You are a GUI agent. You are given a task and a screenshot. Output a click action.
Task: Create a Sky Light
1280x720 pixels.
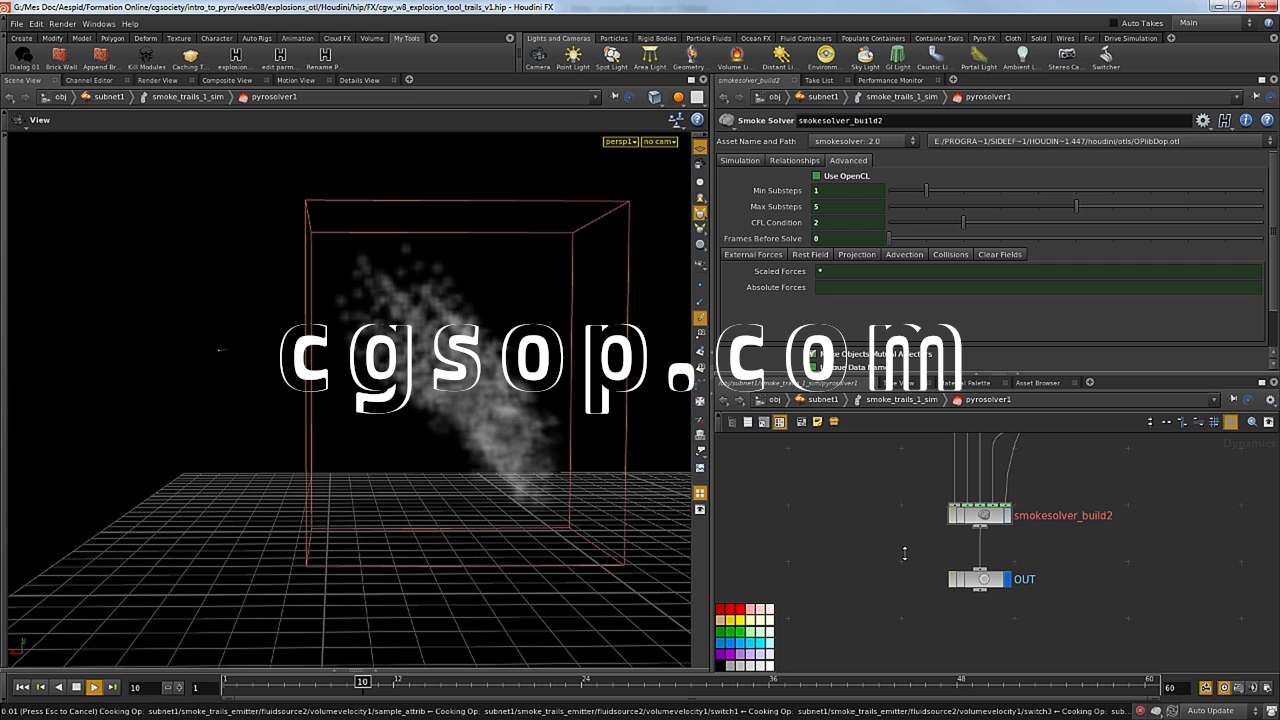[865, 58]
